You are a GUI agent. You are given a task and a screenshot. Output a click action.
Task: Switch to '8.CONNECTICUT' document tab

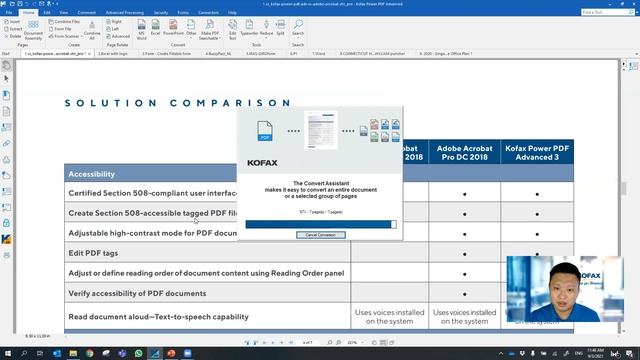(372, 53)
